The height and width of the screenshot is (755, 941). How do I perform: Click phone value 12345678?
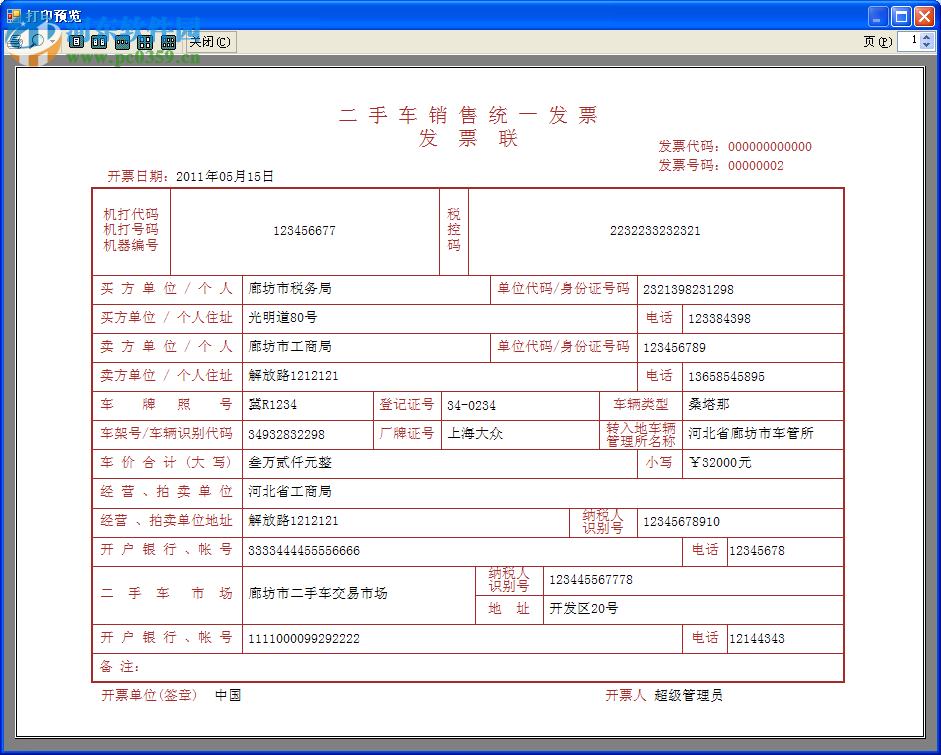[x=756, y=550]
